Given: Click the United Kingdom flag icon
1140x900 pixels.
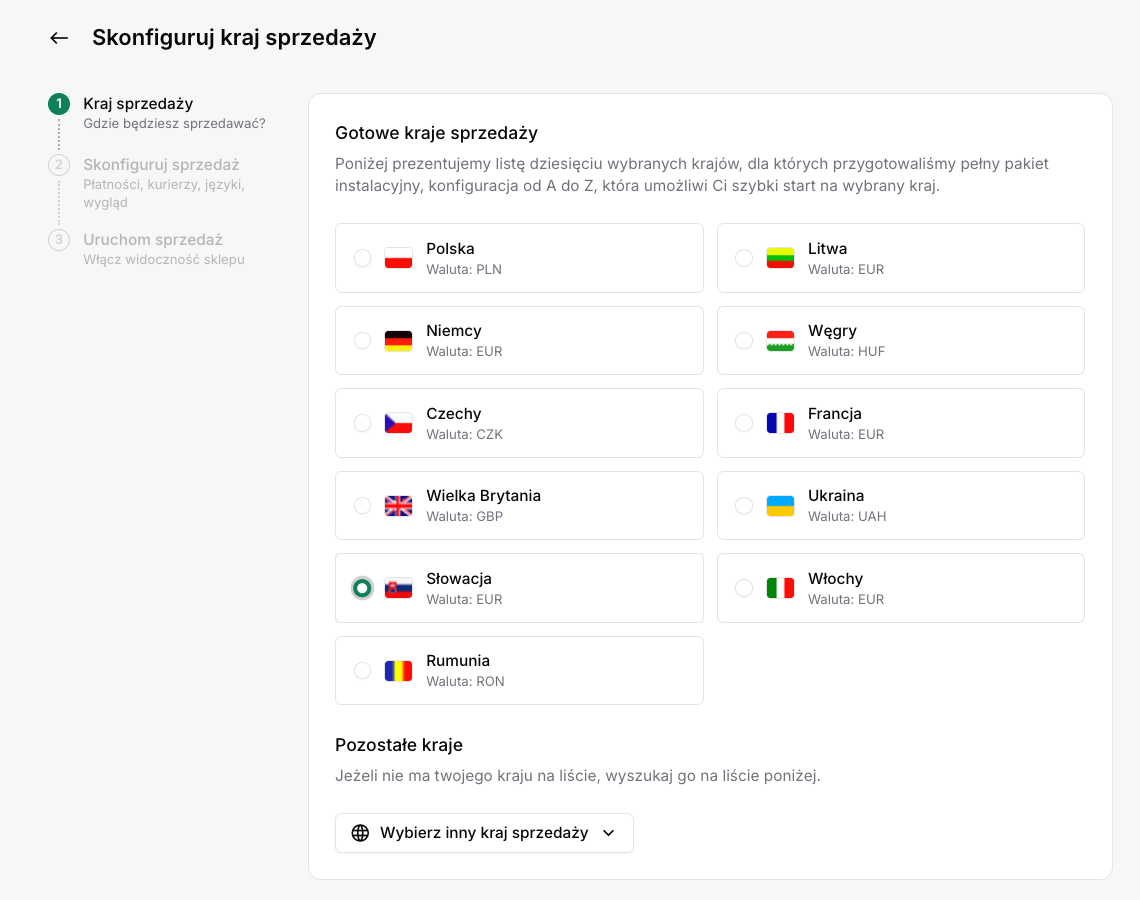Looking at the screenshot, I should pos(398,505).
